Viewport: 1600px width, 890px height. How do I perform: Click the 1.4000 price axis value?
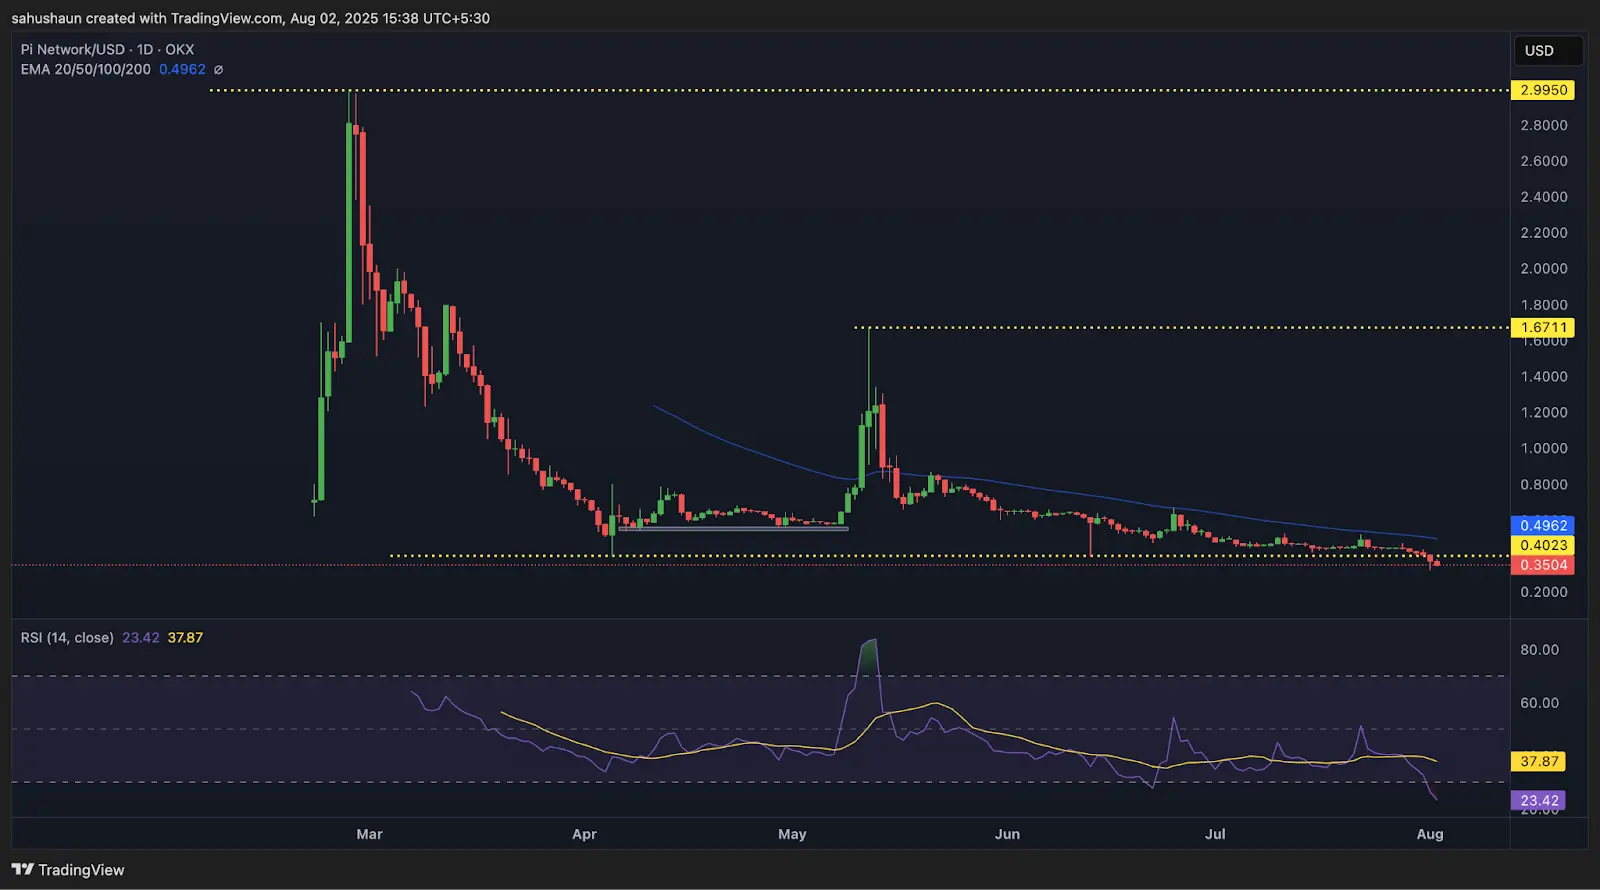[x=1544, y=376]
